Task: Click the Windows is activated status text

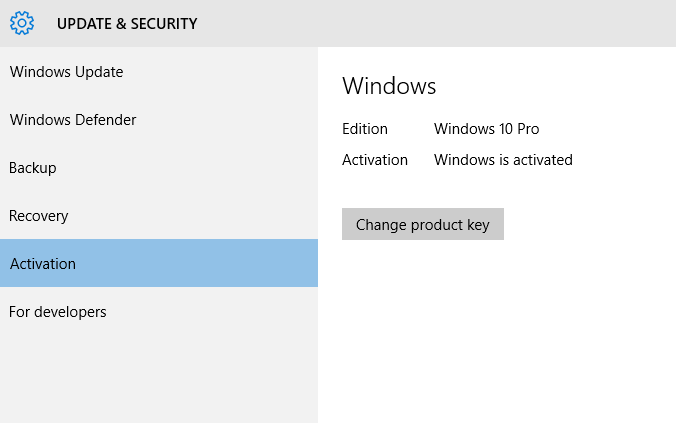Action: pyautogui.click(x=503, y=160)
